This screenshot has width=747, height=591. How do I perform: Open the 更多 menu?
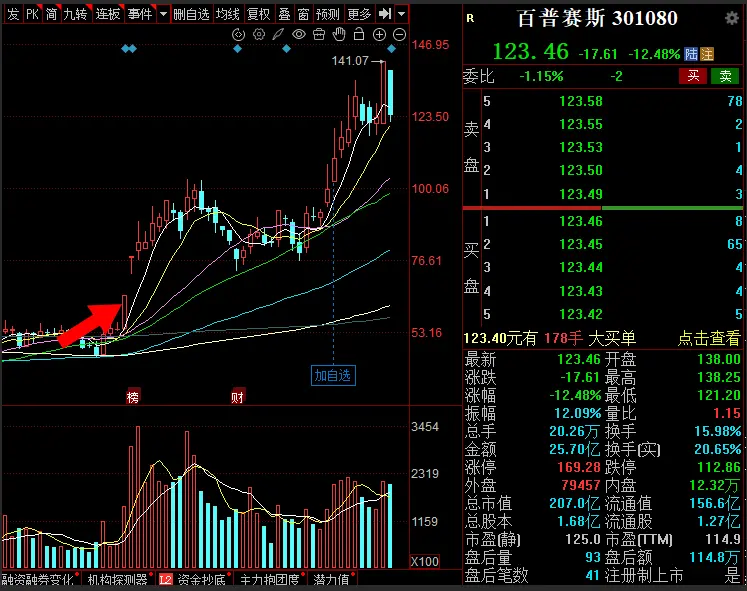click(359, 14)
